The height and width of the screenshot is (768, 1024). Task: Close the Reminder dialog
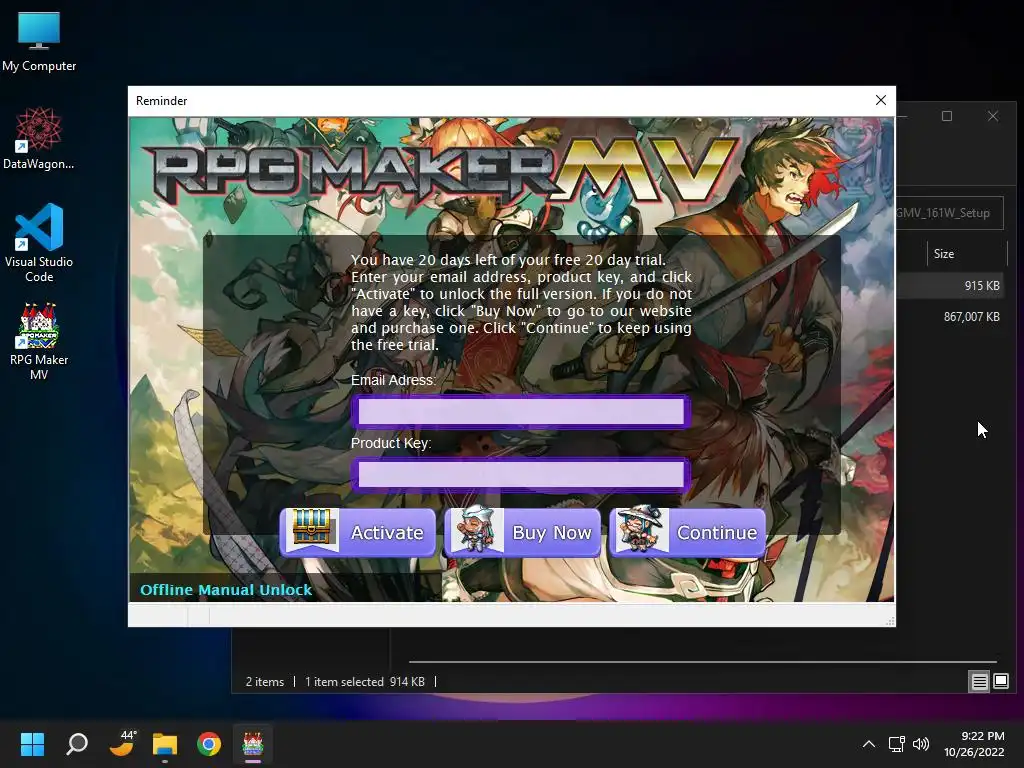pos(880,100)
